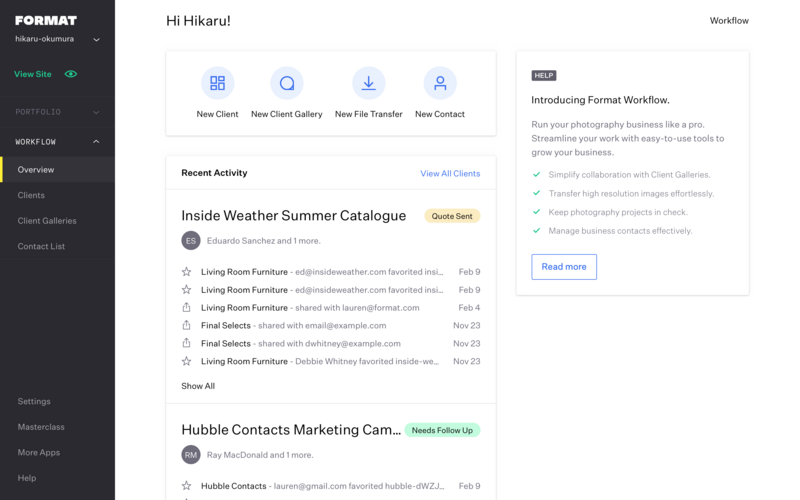Click Hubble Contacts lauren@gmail.com favorited entry

[322, 486]
